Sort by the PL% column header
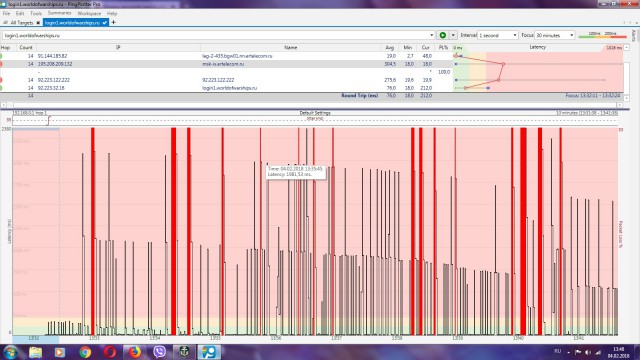The height and width of the screenshot is (360, 640). [443, 48]
